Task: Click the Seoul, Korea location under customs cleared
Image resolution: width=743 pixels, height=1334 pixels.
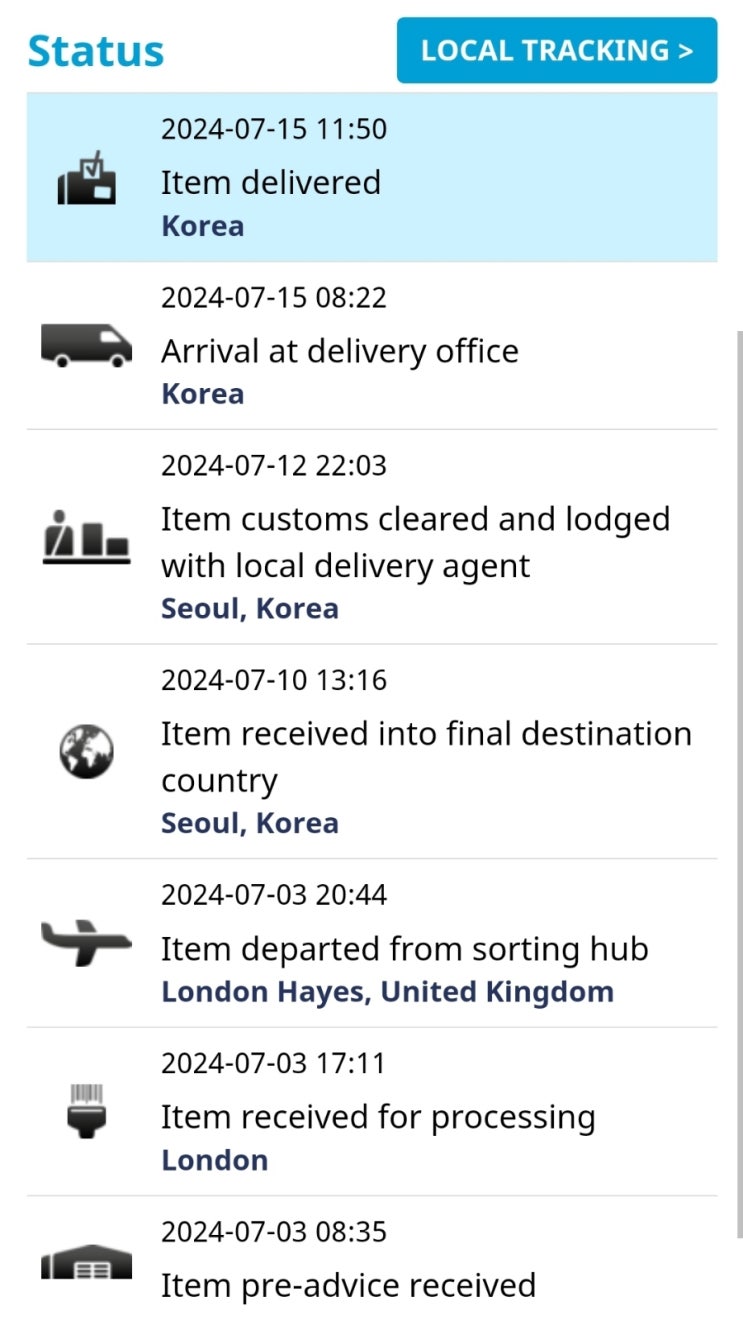Action: [x=250, y=608]
